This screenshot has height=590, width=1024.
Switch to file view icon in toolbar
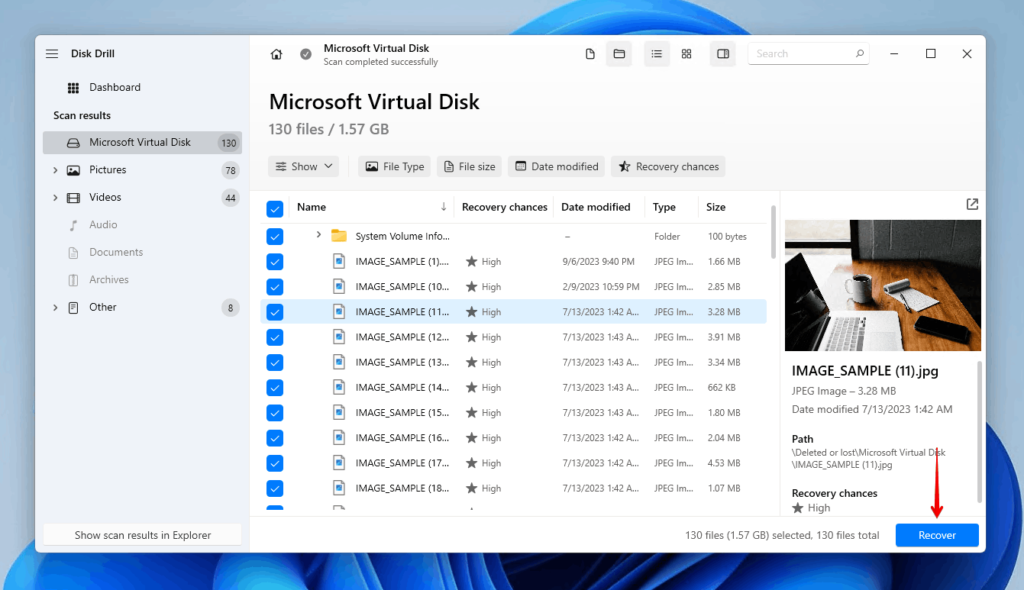[591, 54]
